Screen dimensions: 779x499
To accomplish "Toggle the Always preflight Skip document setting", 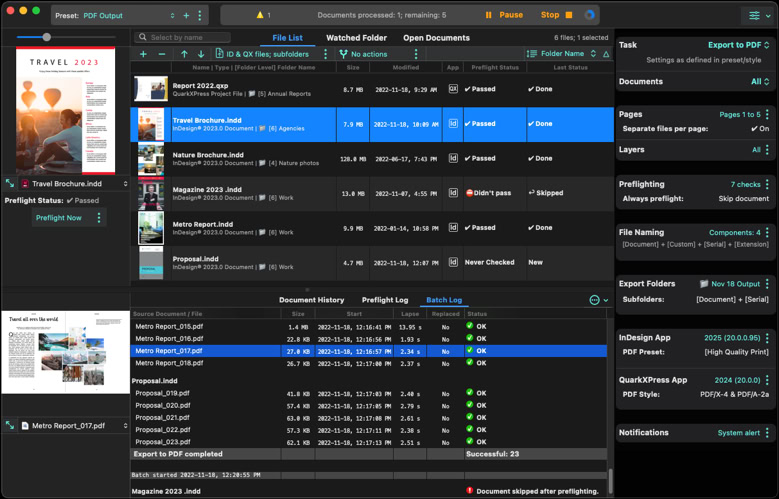I will 744,199.
